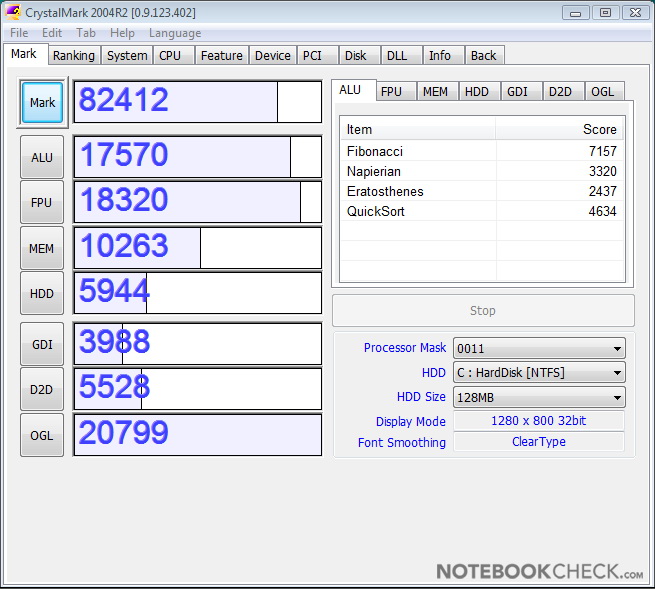Expand the HDD Size dropdown
Image resolution: width=655 pixels, height=589 pixels.
539,397
